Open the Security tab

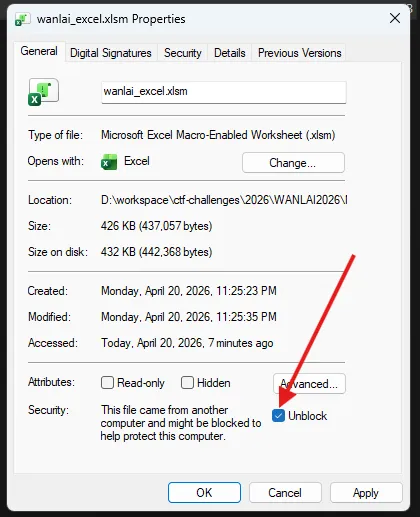(x=183, y=53)
